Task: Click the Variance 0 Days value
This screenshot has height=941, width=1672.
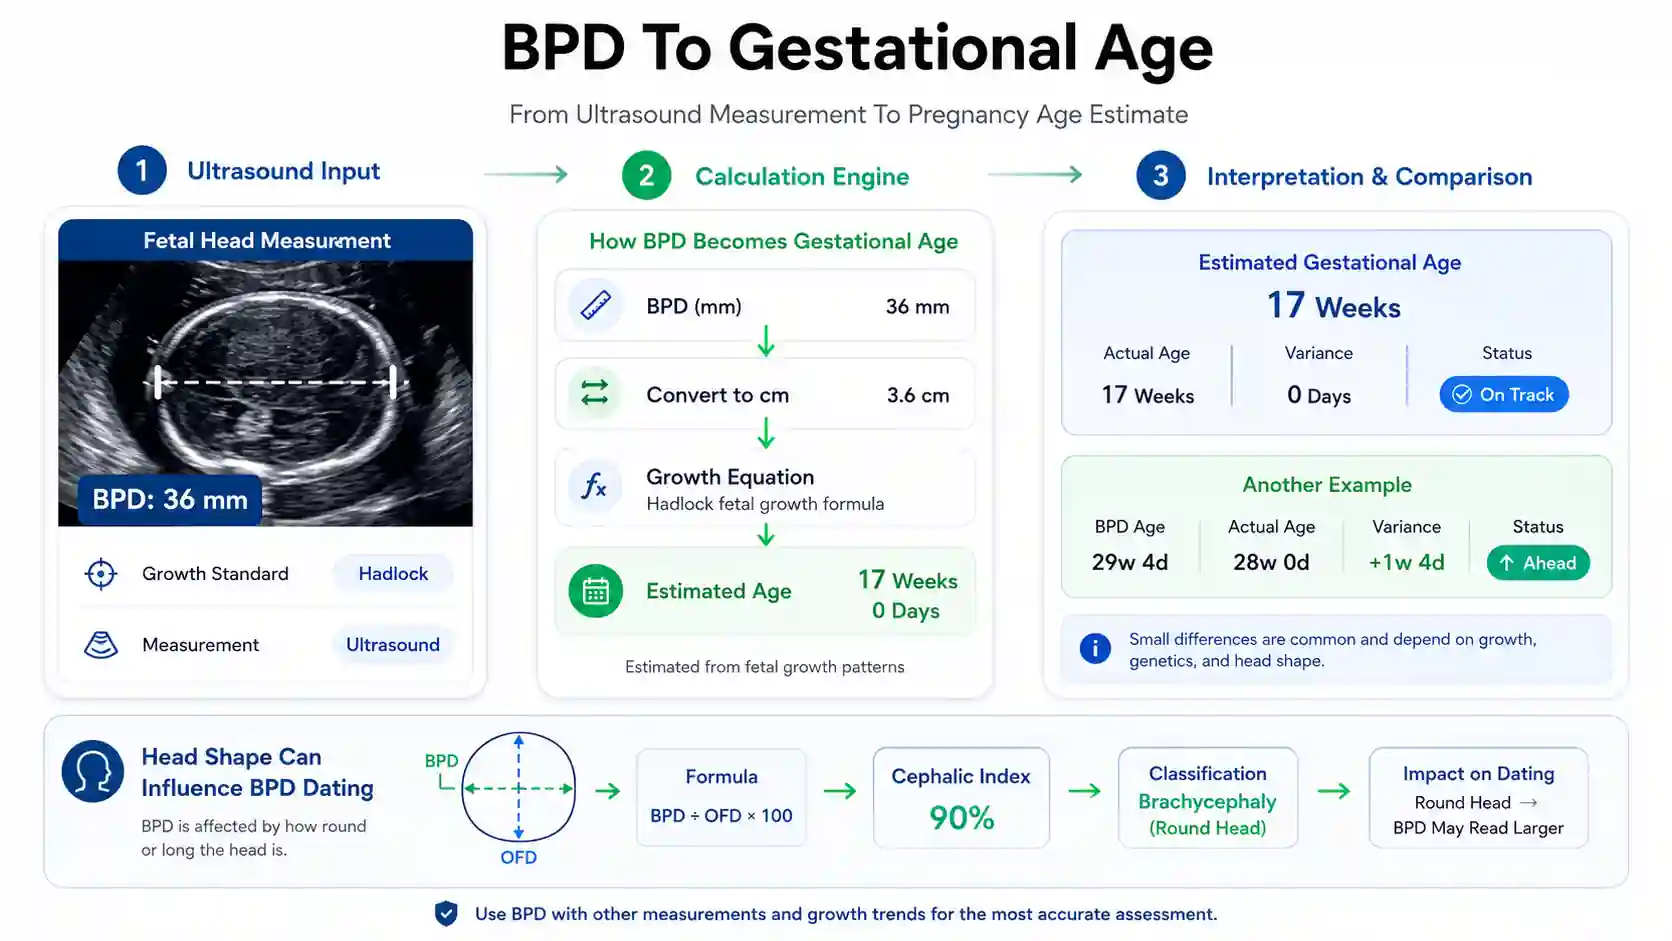Action: (1319, 395)
